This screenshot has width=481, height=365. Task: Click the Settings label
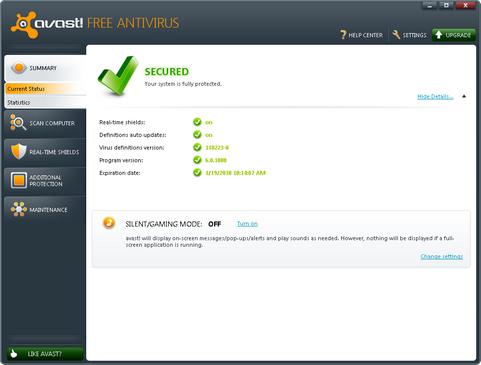point(414,35)
